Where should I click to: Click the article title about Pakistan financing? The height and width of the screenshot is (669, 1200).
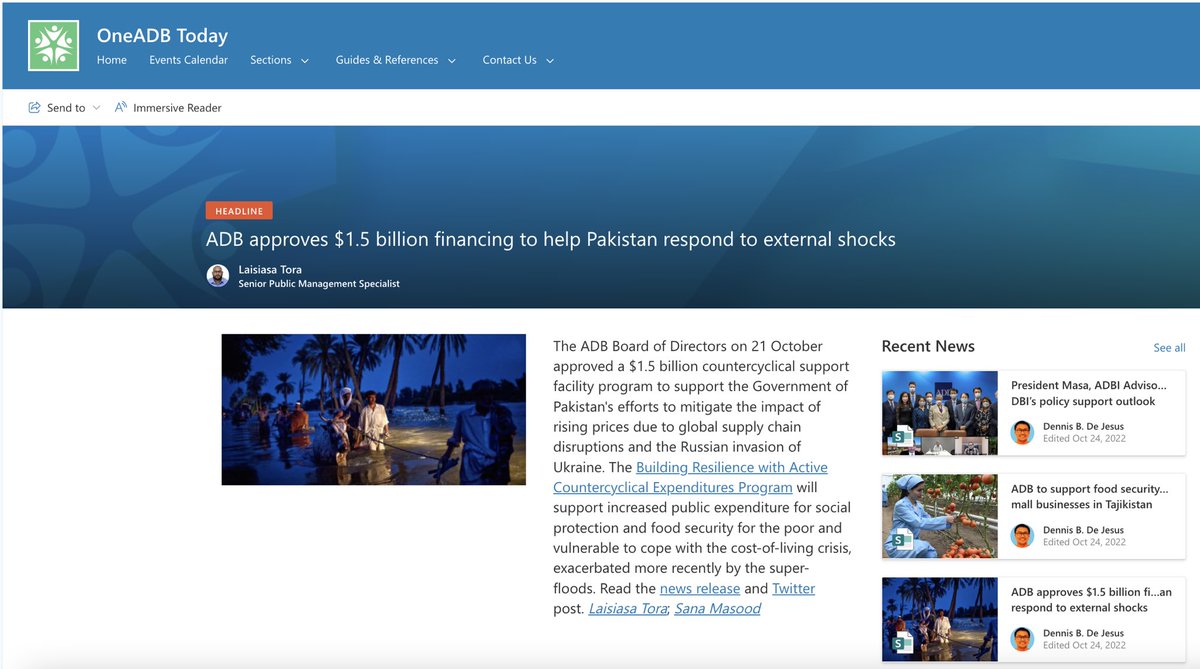(x=551, y=239)
